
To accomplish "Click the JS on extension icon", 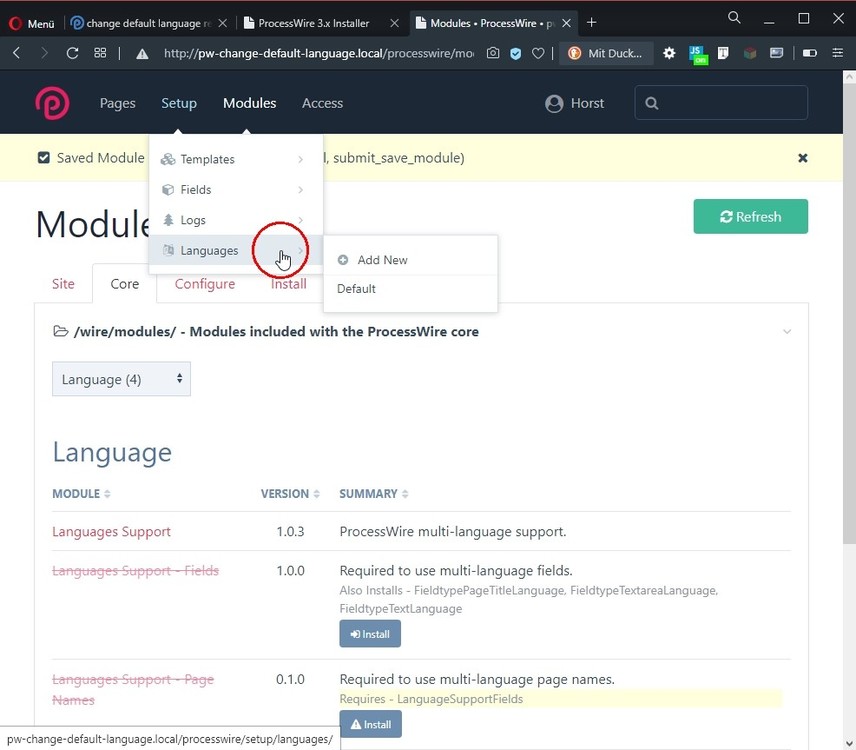I will (x=698, y=54).
